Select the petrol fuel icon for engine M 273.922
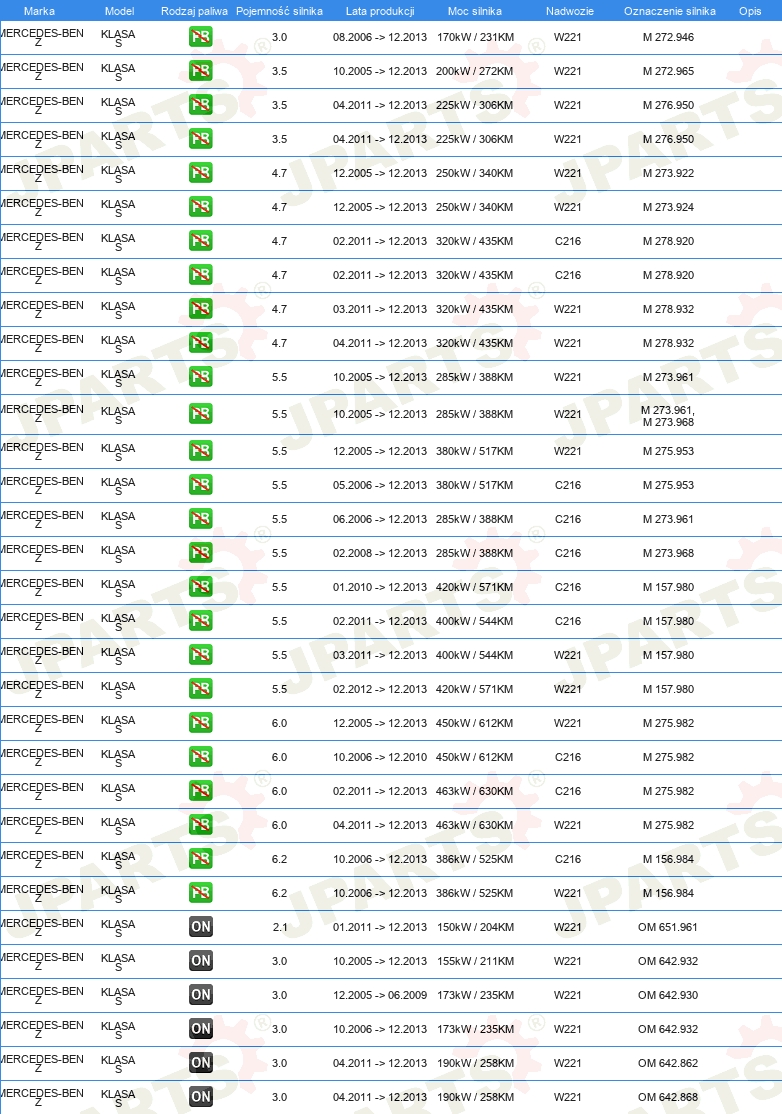Viewport: 782px width, 1114px height. [201, 173]
